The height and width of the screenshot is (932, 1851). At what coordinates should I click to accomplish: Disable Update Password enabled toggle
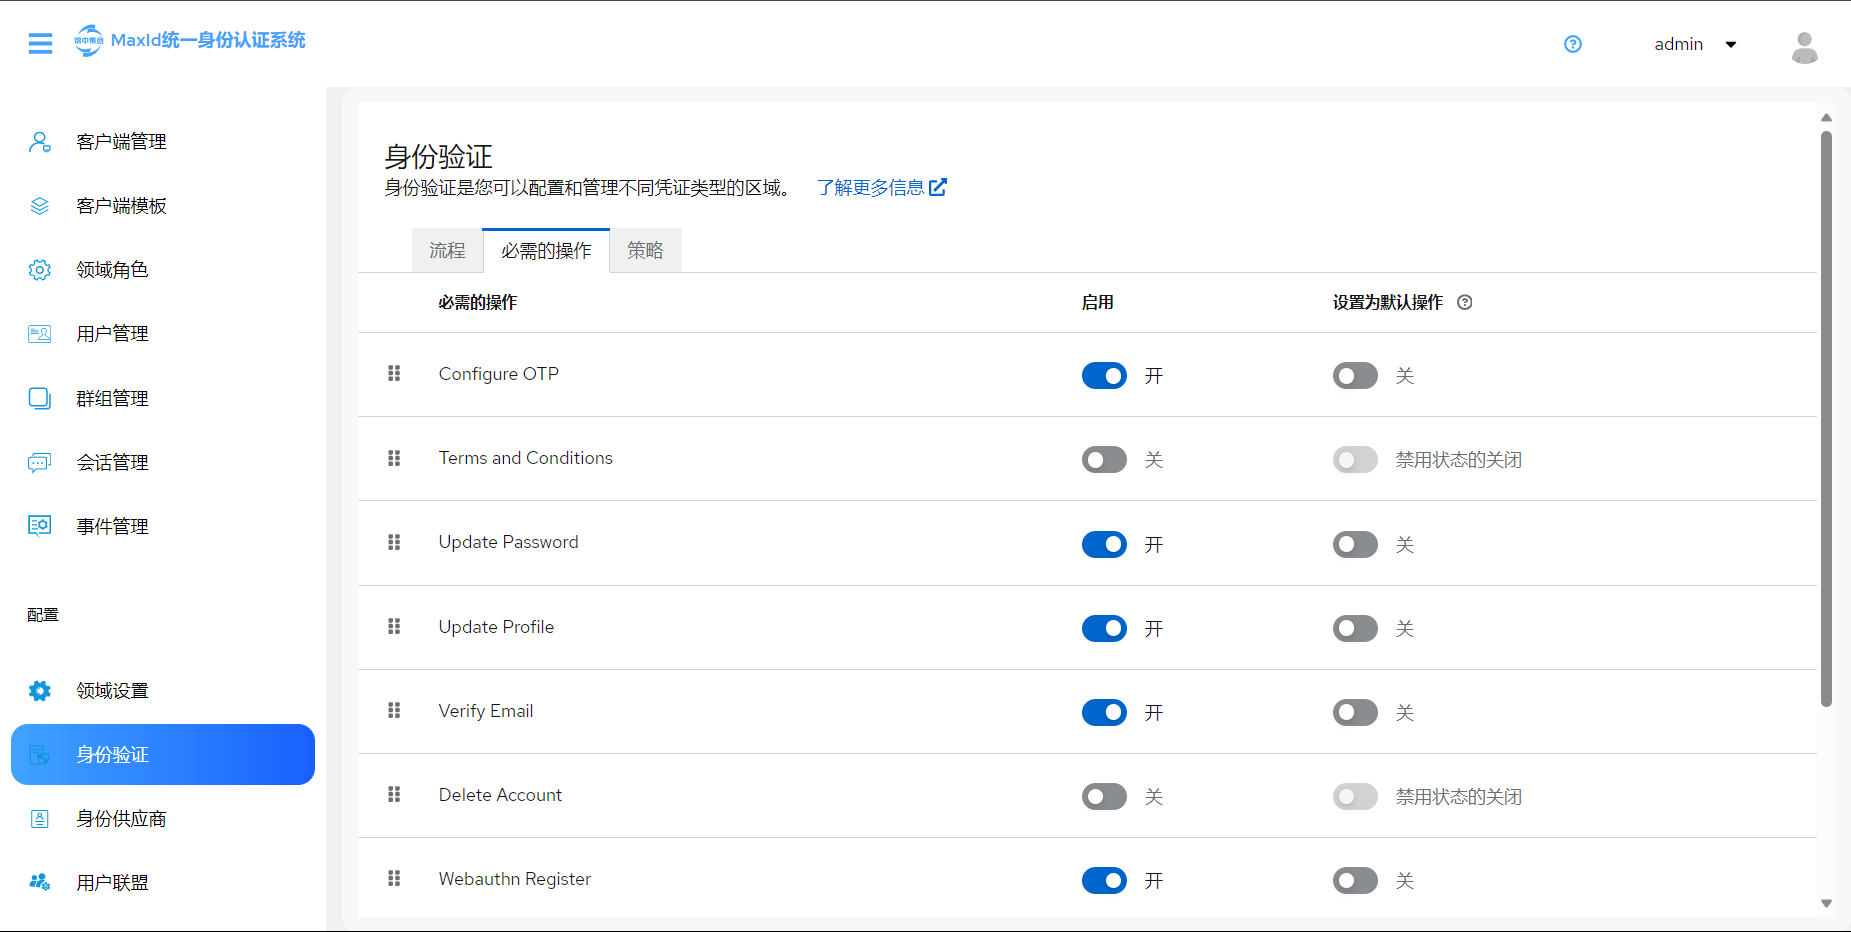coord(1104,544)
